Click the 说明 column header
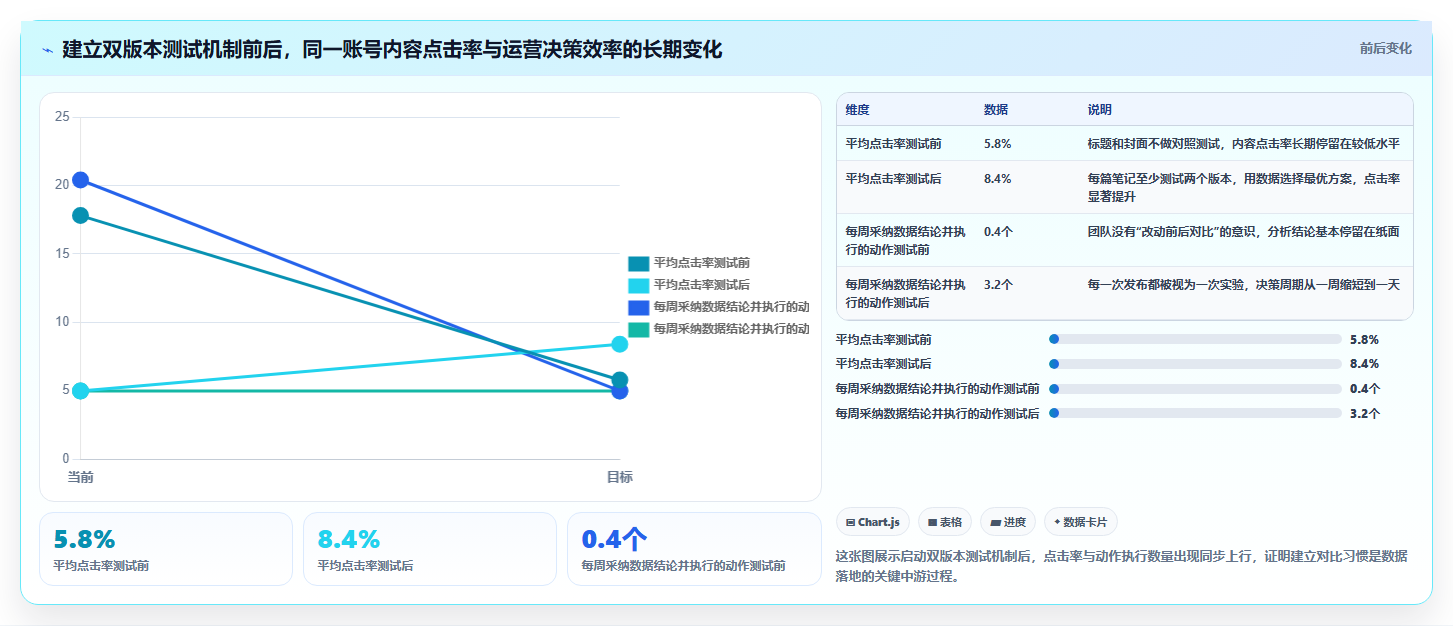 (x=1100, y=110)
